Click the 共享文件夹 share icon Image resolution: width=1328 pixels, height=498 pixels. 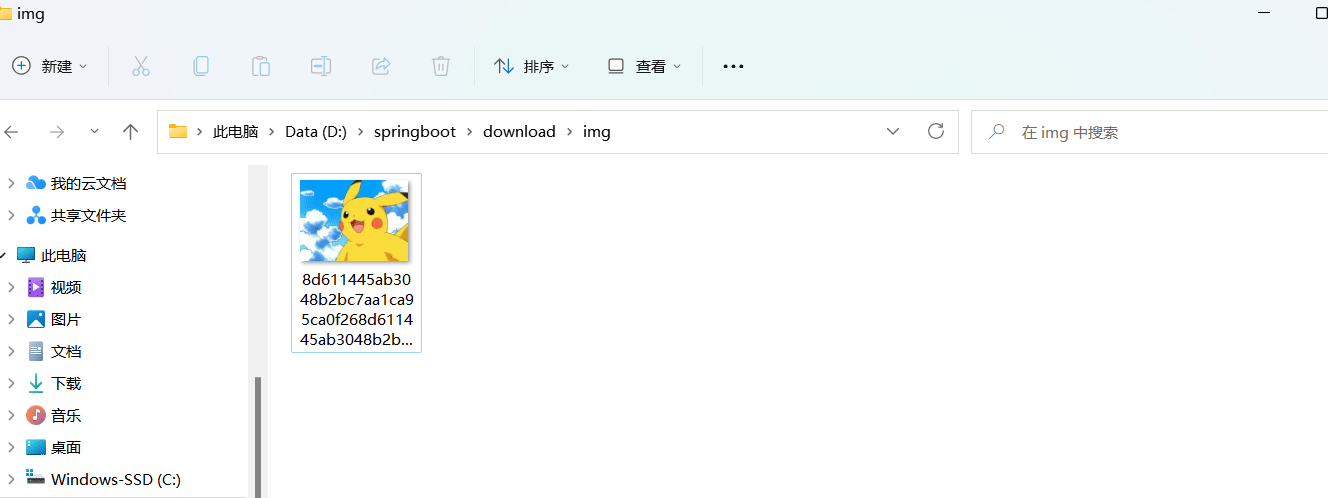(x=36, y=215)
